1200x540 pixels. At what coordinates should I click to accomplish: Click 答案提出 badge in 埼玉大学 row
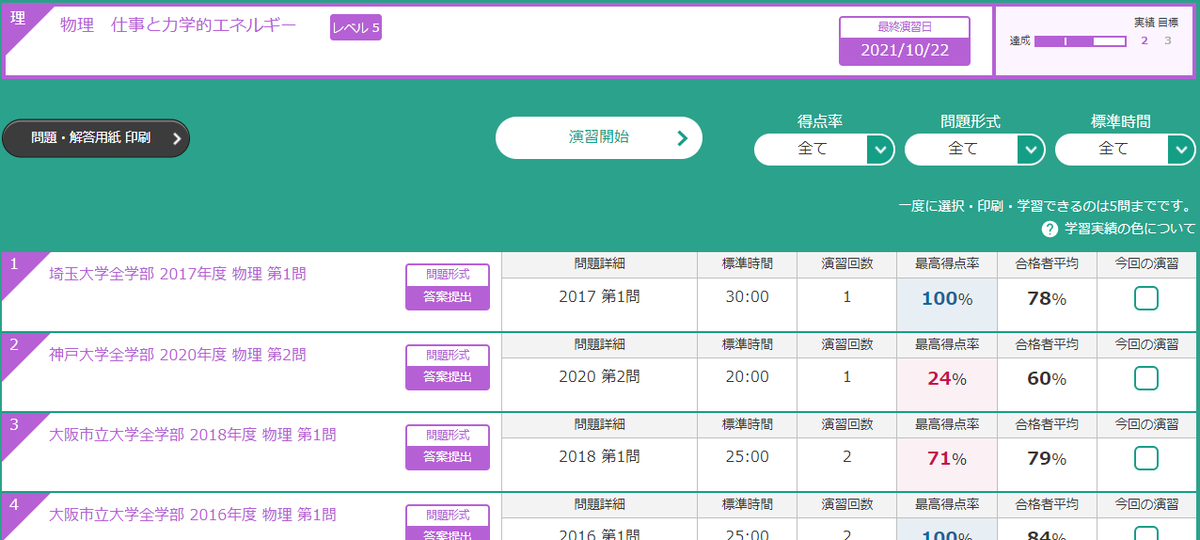pyautogui.click(x=447, y=298)
